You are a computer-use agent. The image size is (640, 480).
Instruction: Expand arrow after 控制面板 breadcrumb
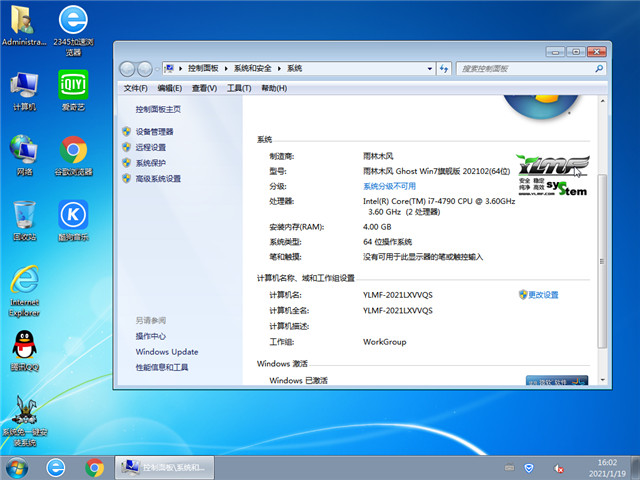coord(226,69)
